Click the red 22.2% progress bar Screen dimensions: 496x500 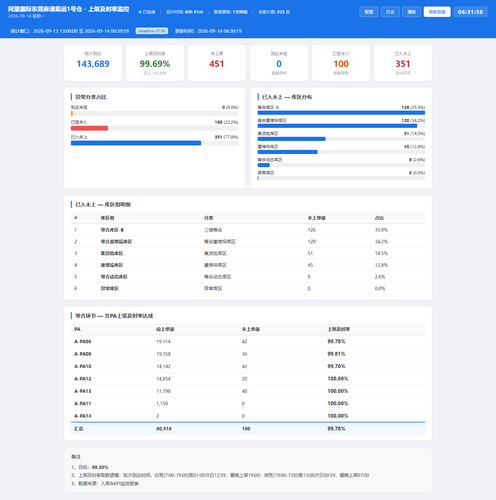pyautogui.click(x=89, y=128)
